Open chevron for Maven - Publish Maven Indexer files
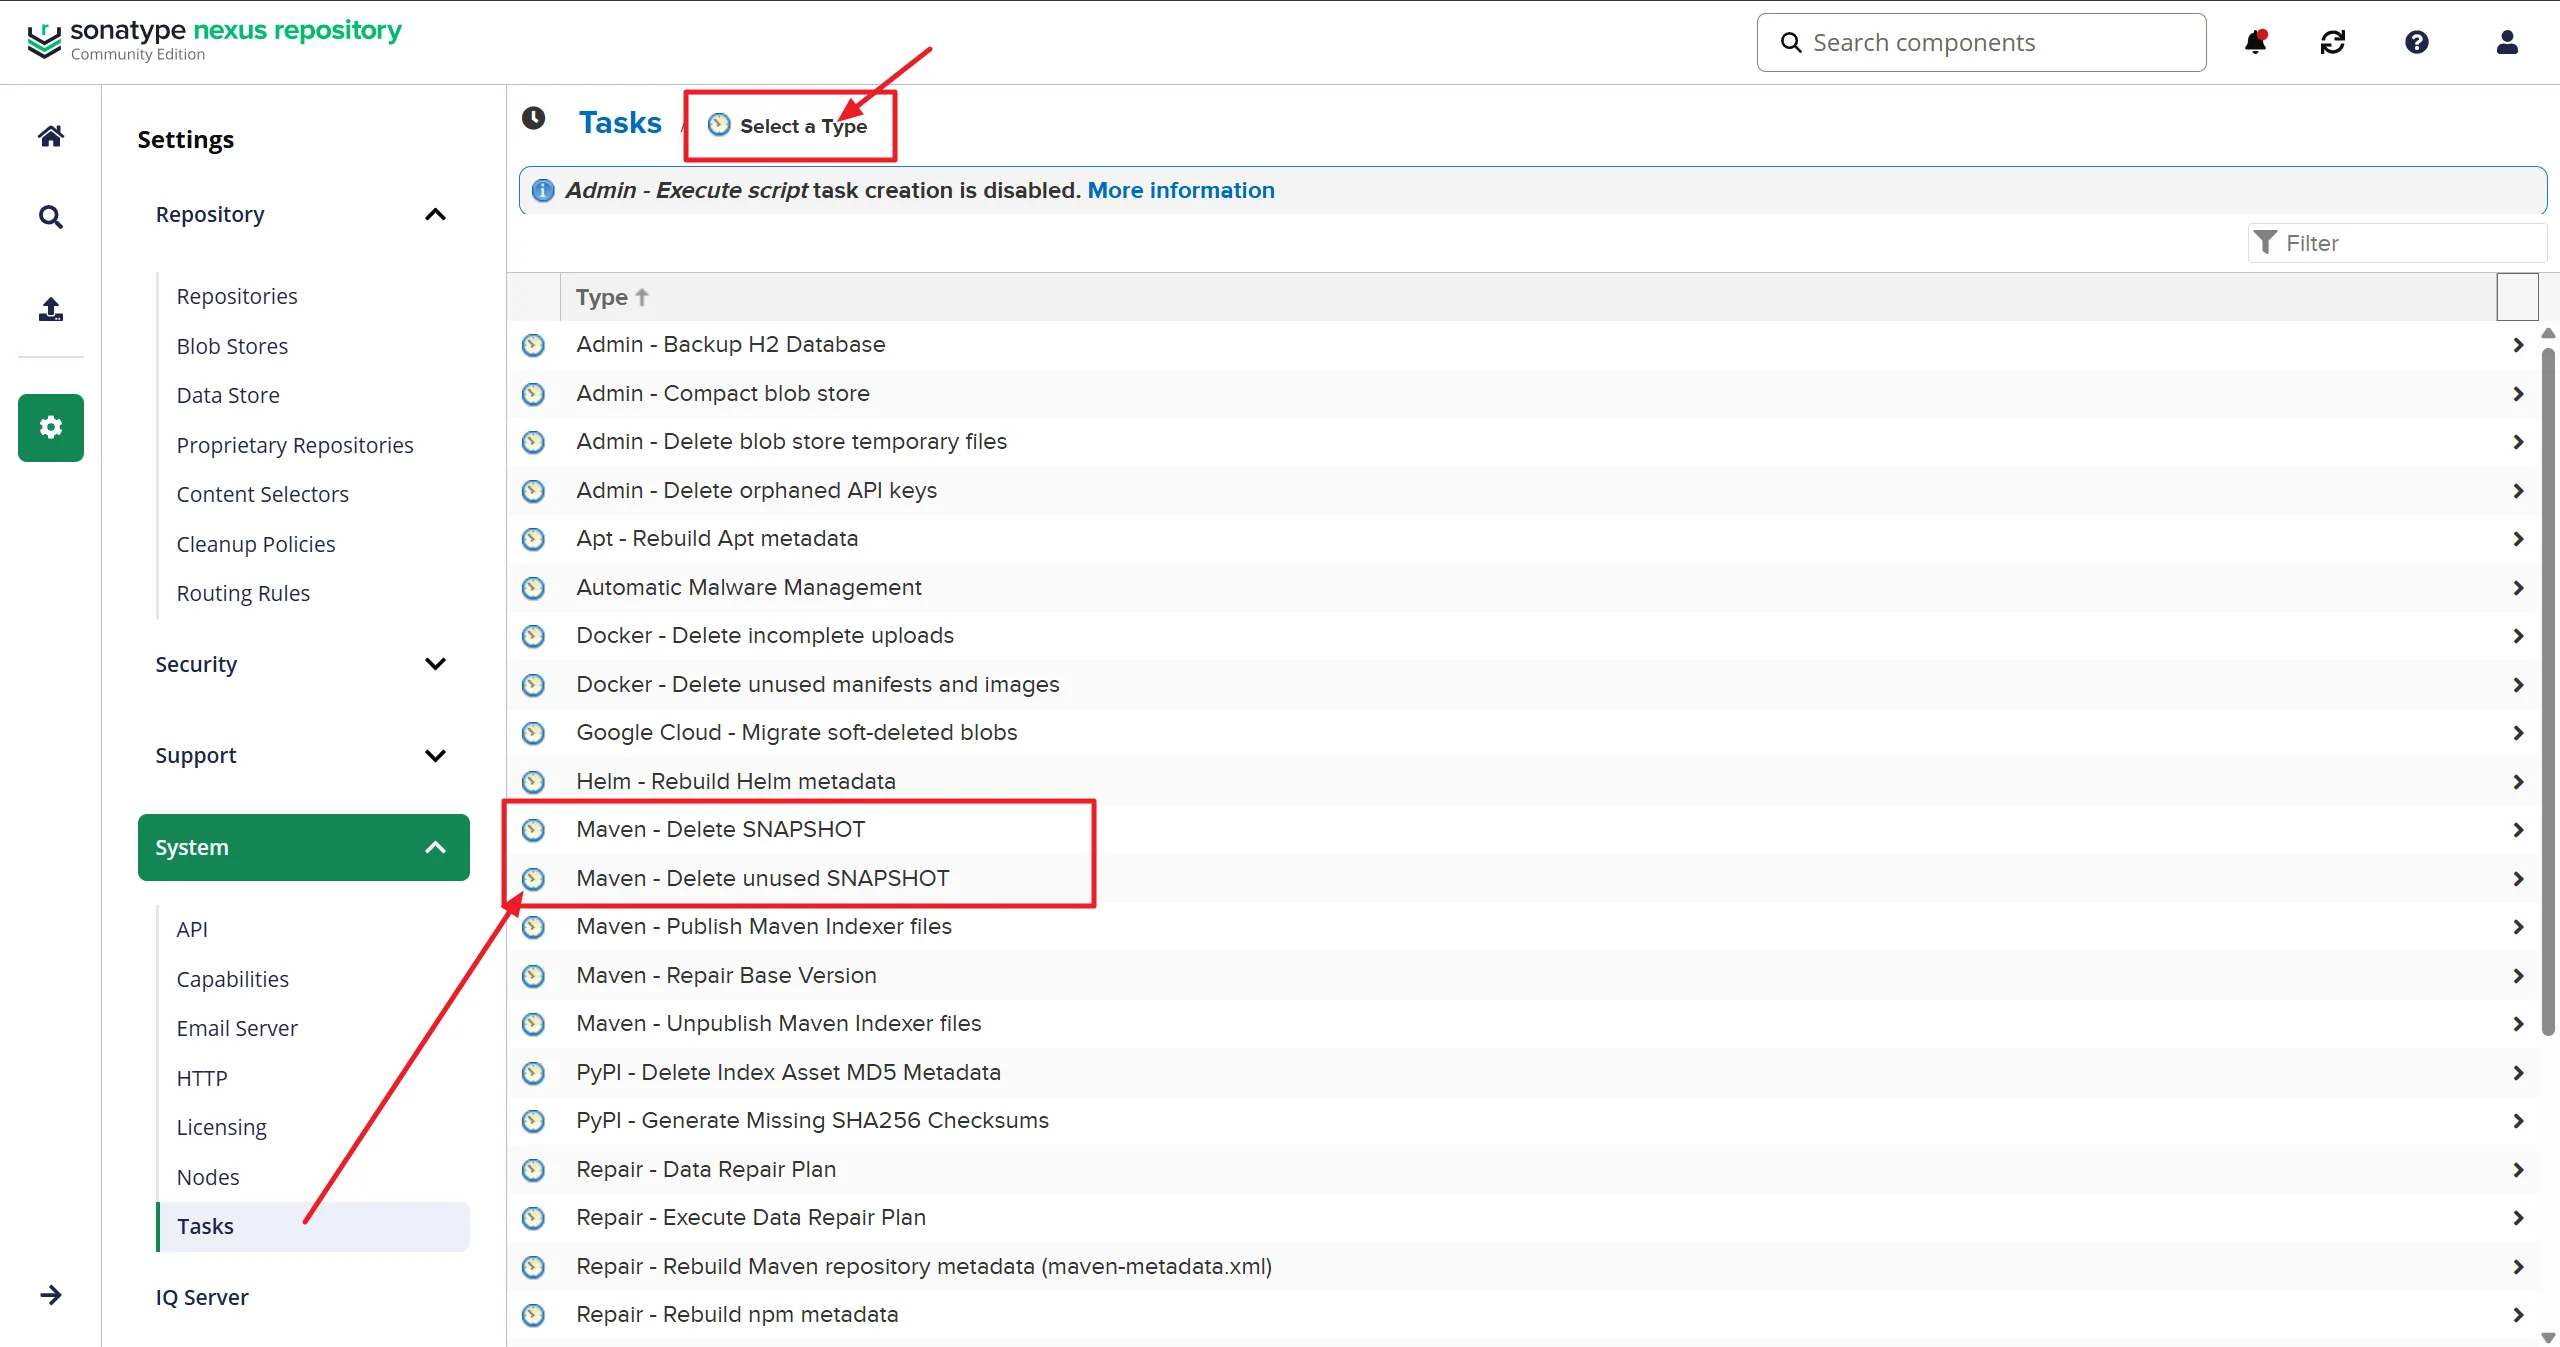2560x1347 pixels. tap(2518, 927)
